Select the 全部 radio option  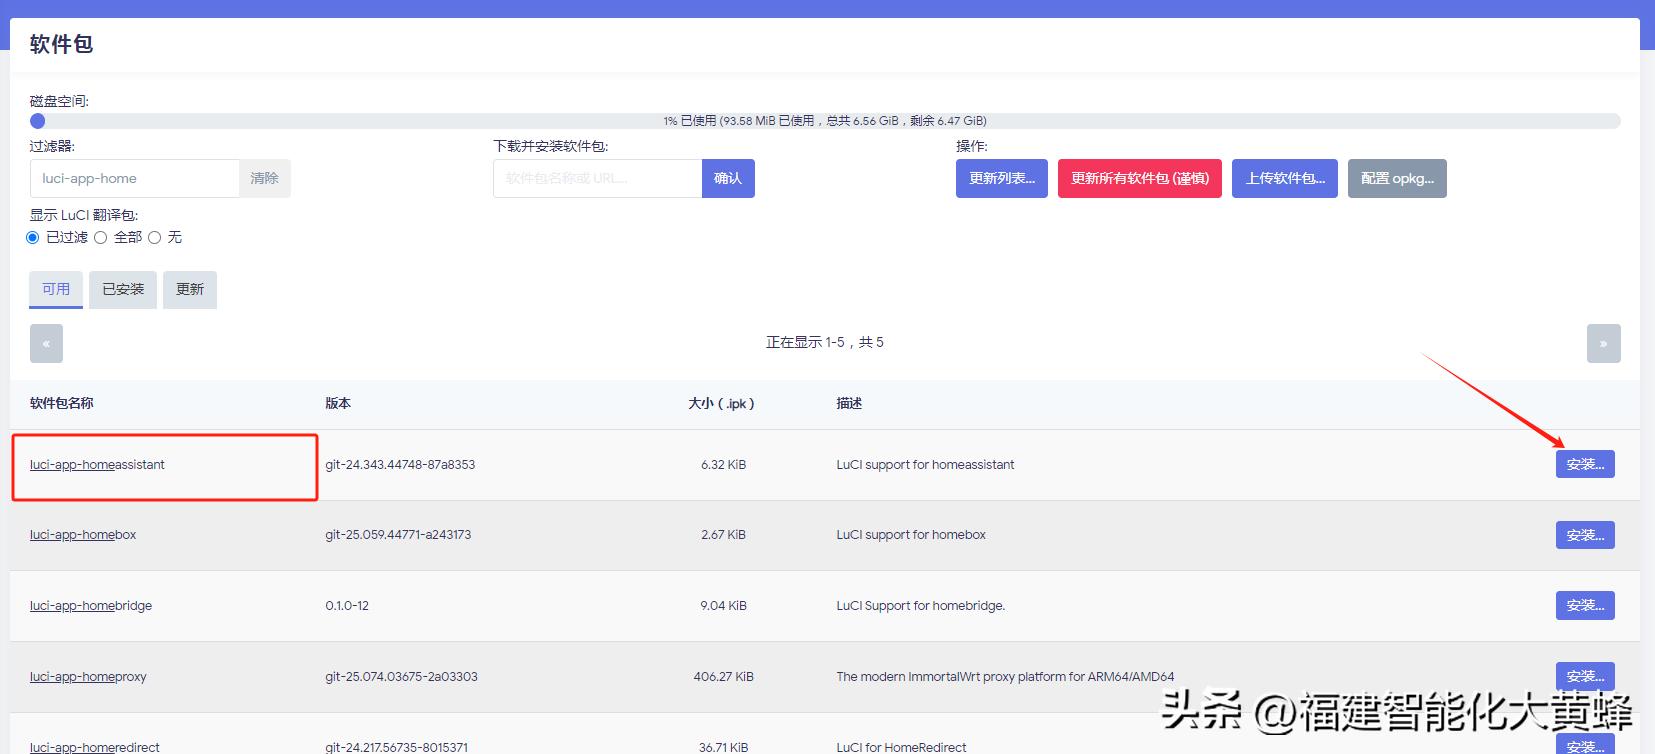100,237
